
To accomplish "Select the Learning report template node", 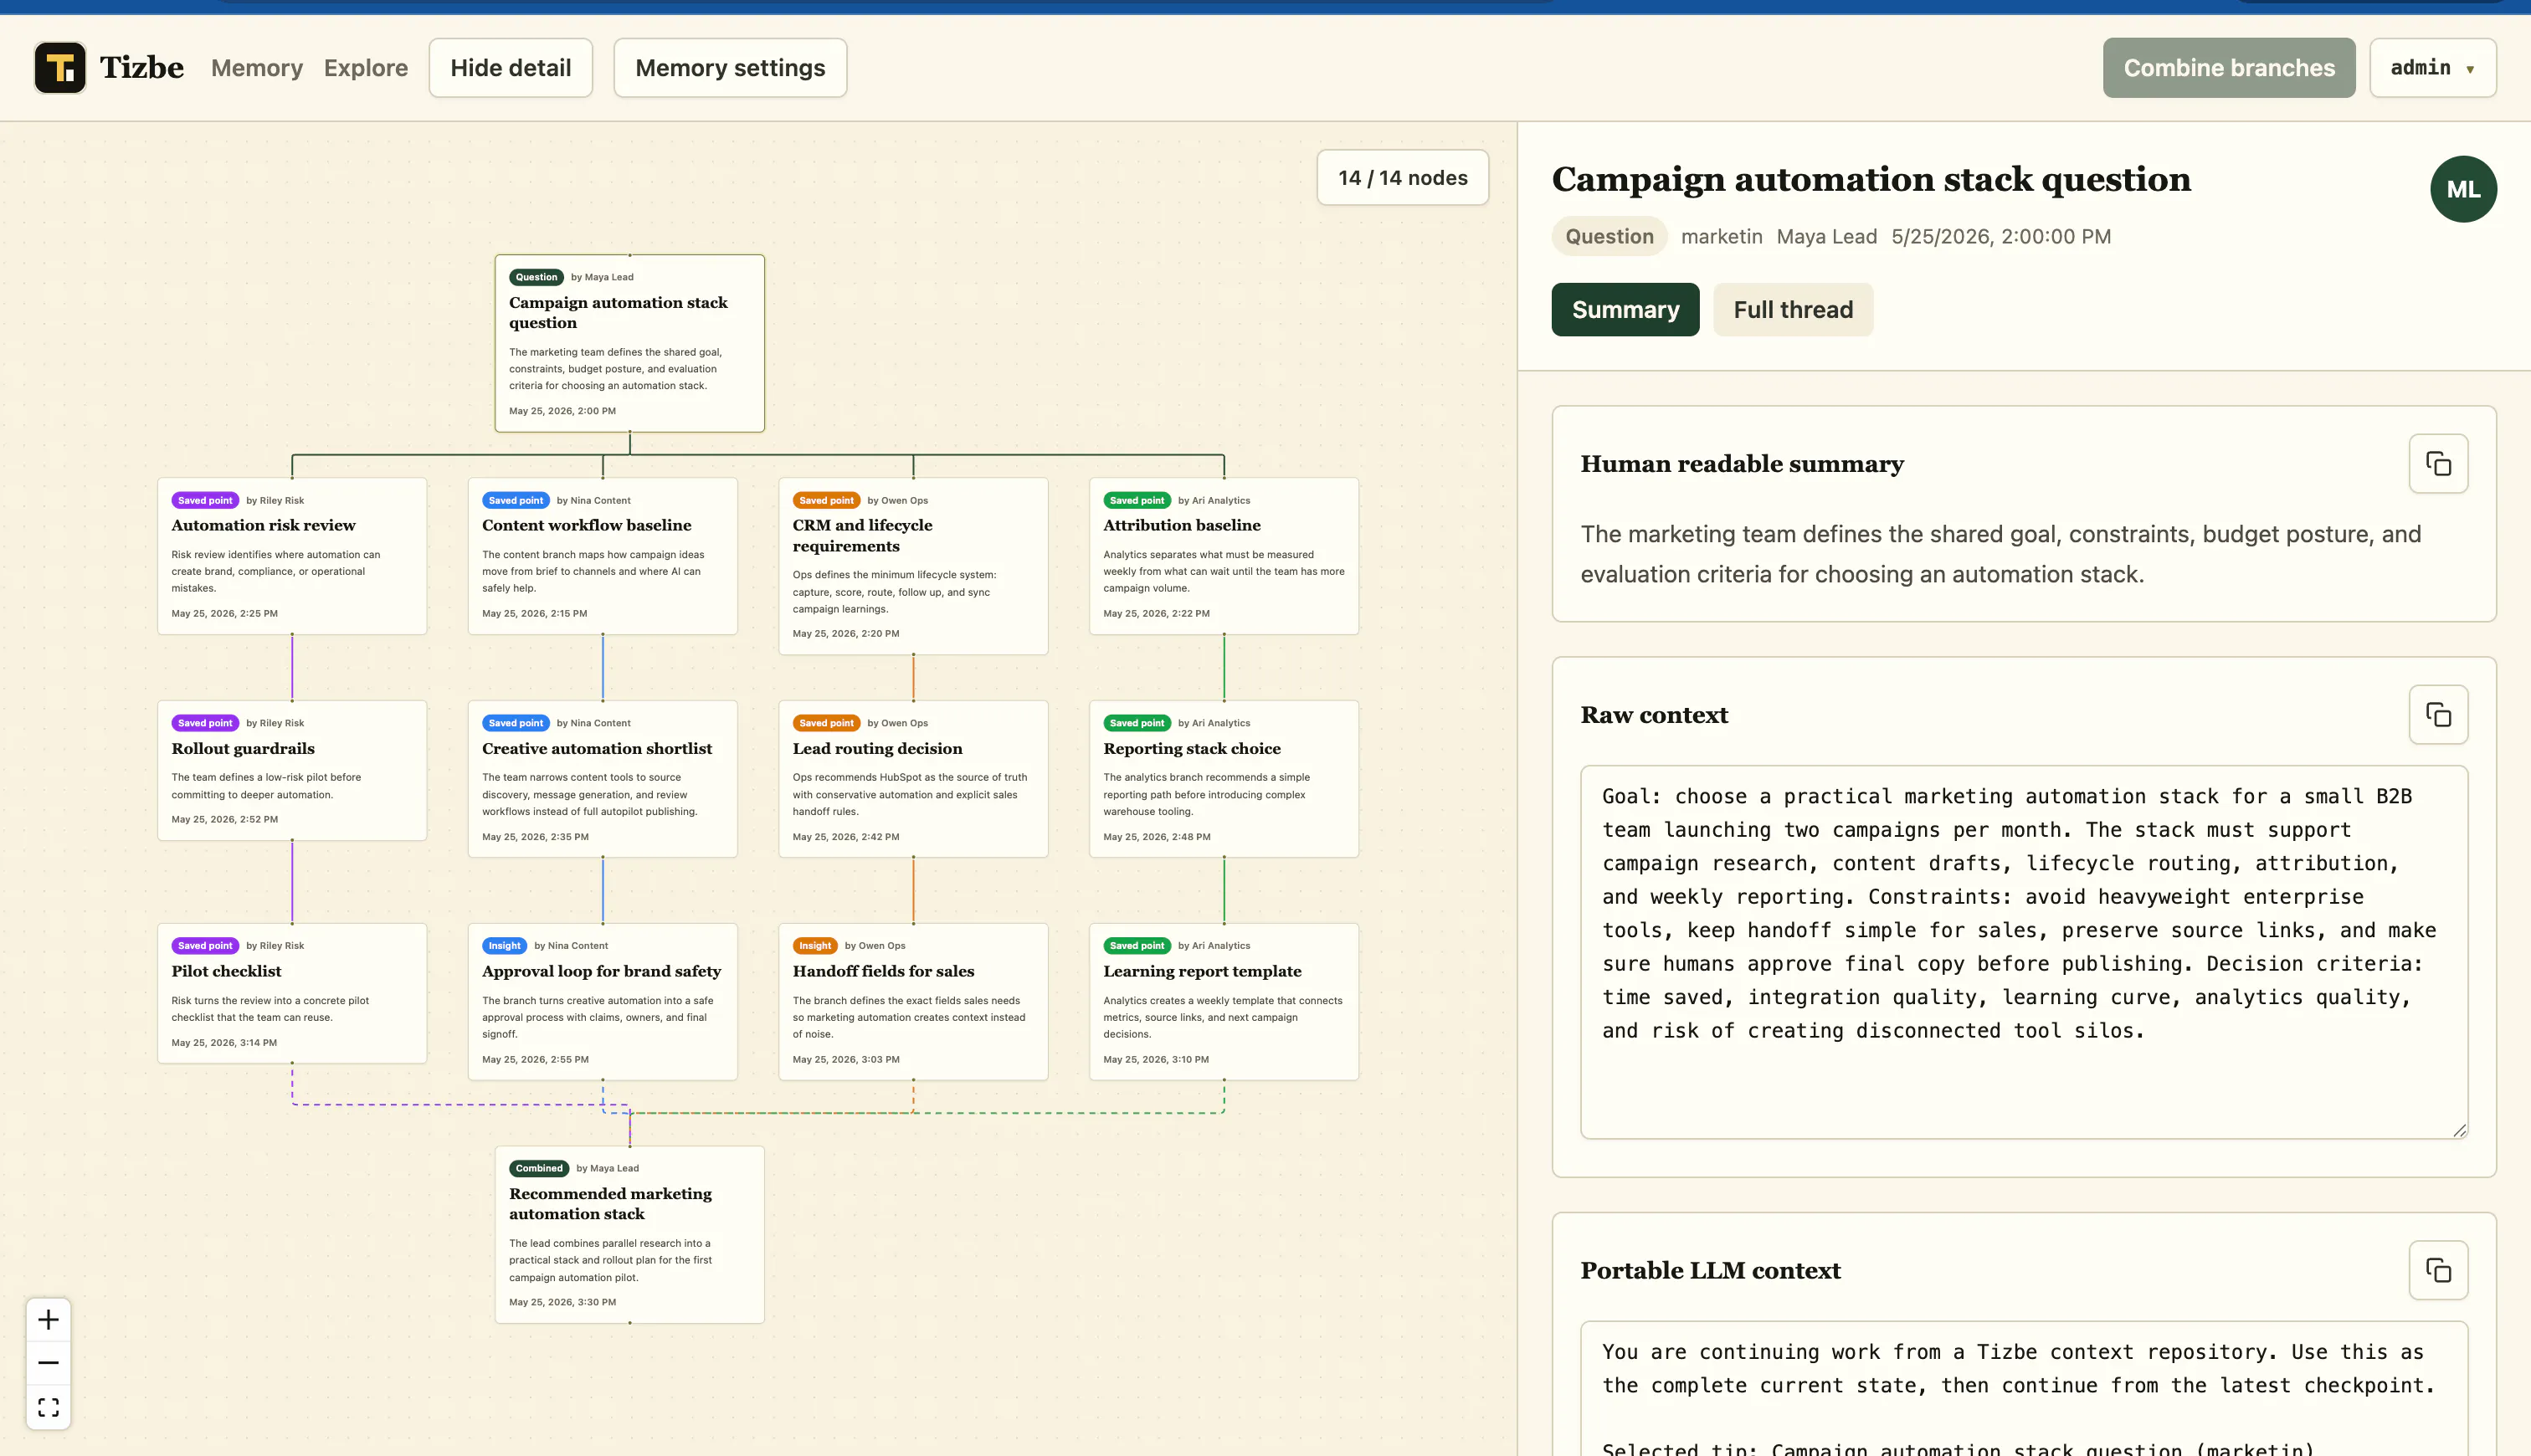I will tap(1224, 1002).
